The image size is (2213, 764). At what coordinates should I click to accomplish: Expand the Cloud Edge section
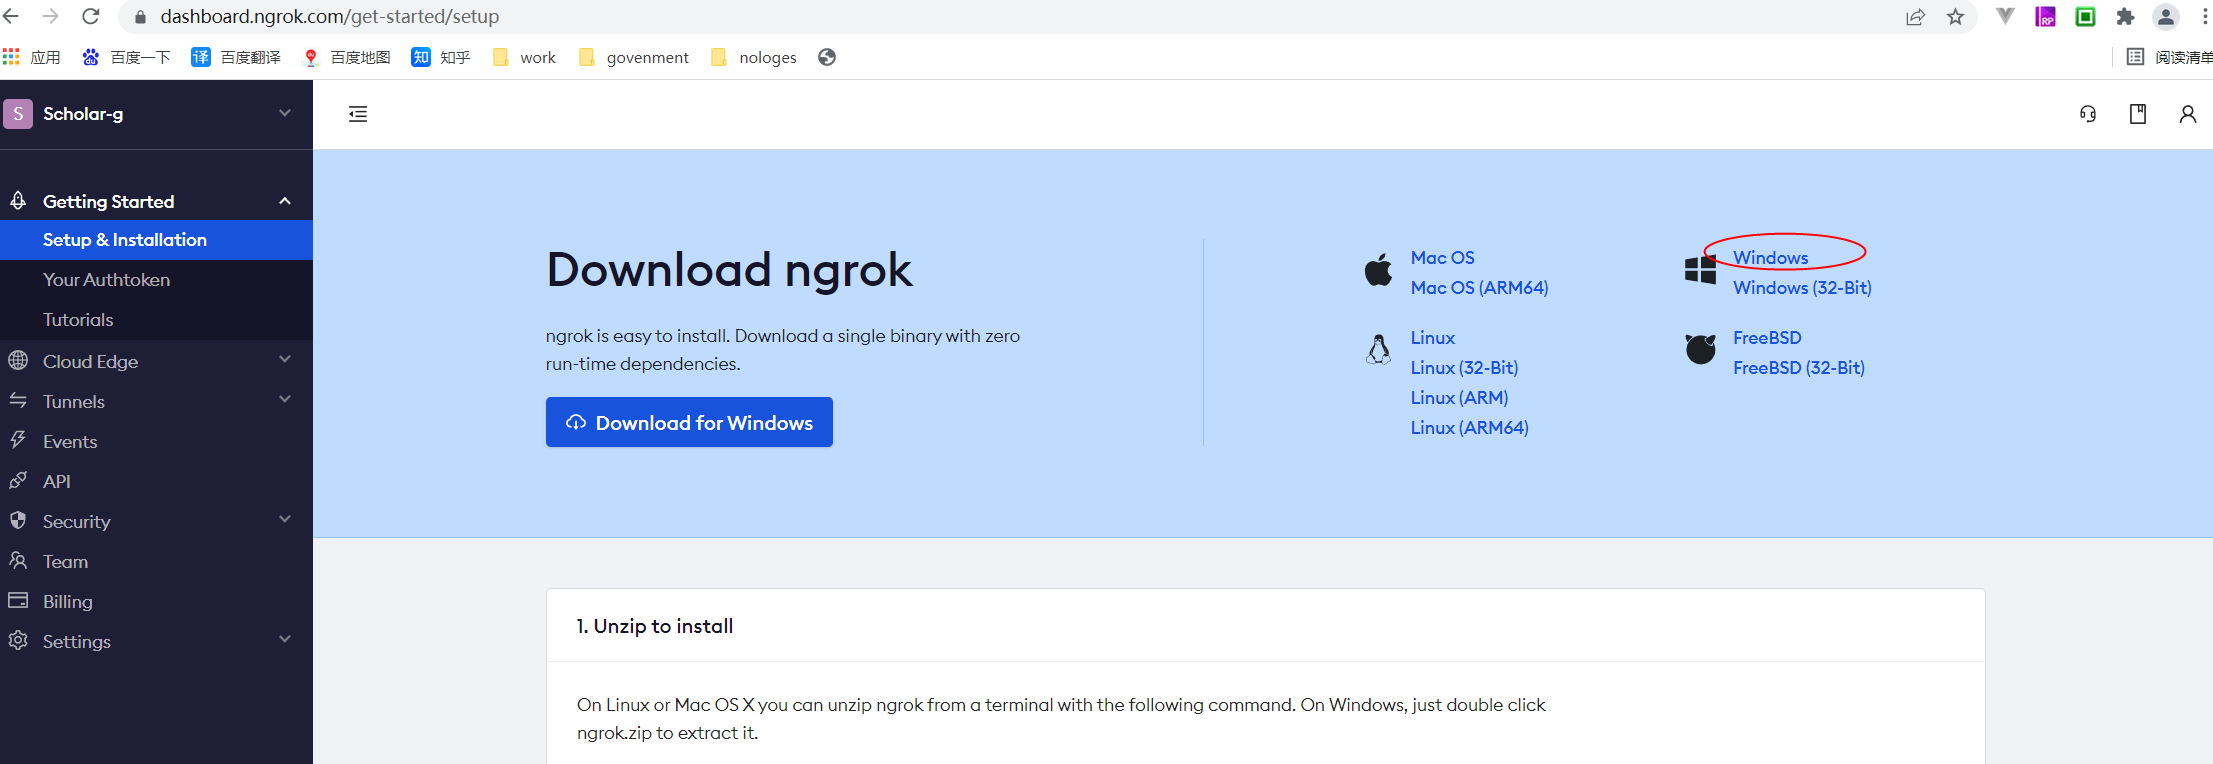pos(156,361)
